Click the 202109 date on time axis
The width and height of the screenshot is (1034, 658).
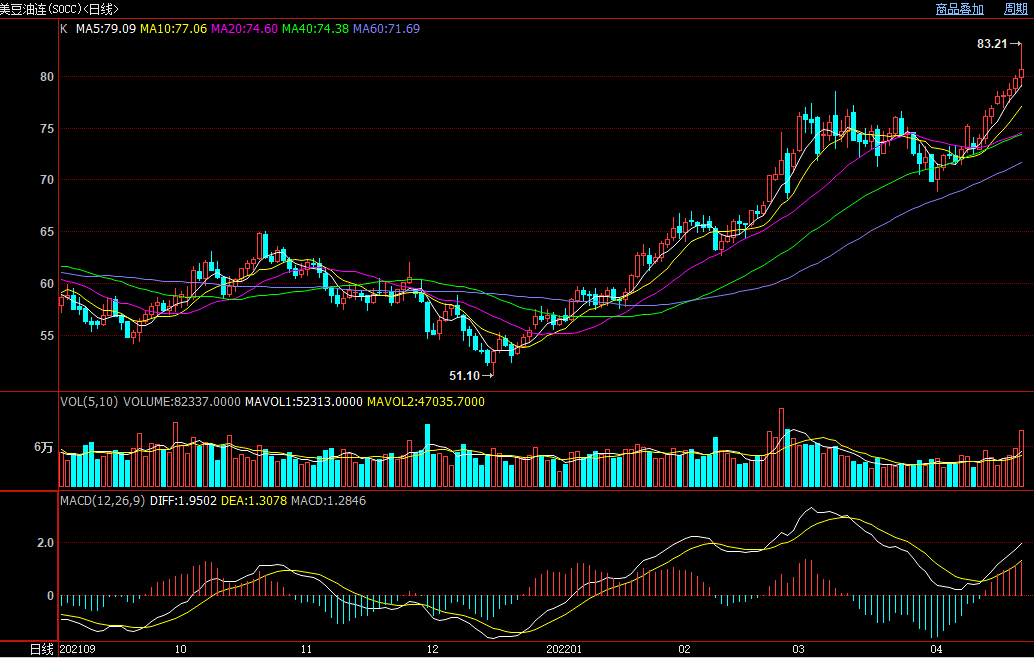pyautogui.click(x=79, y=649)
